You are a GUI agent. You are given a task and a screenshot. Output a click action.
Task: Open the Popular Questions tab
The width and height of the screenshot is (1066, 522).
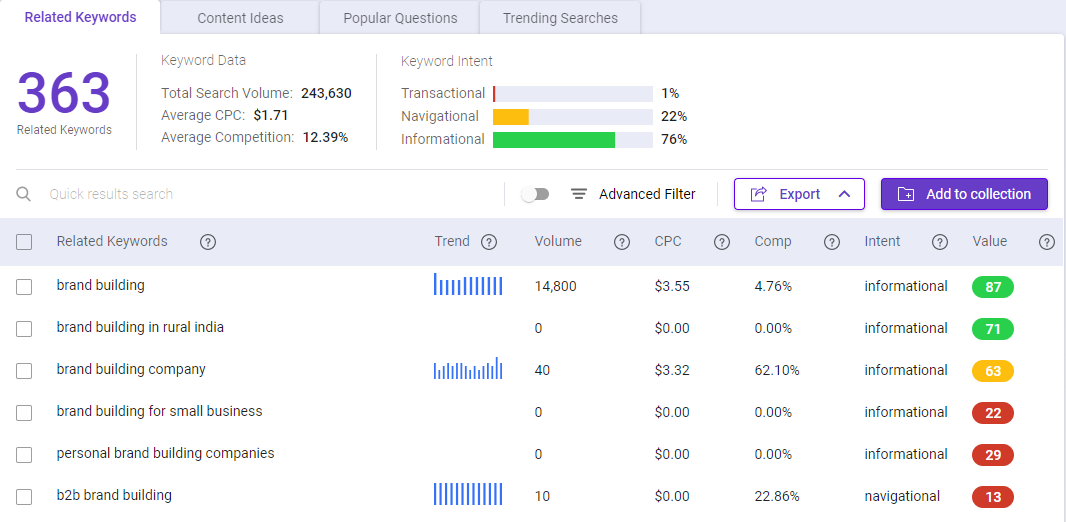(400, 18)
